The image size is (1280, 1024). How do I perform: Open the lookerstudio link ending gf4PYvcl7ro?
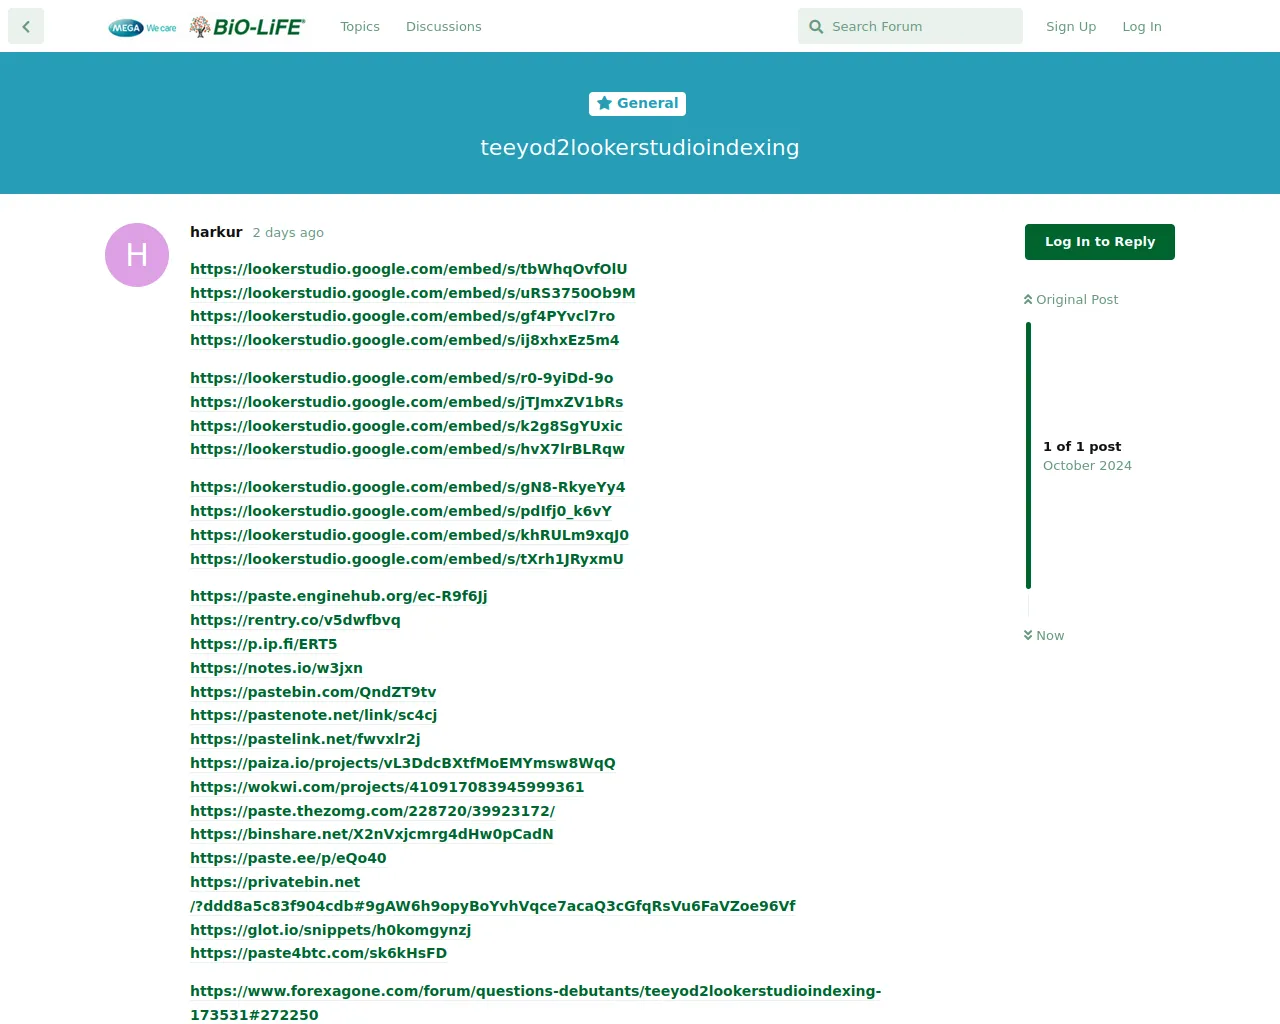click(x=402, y=316)
